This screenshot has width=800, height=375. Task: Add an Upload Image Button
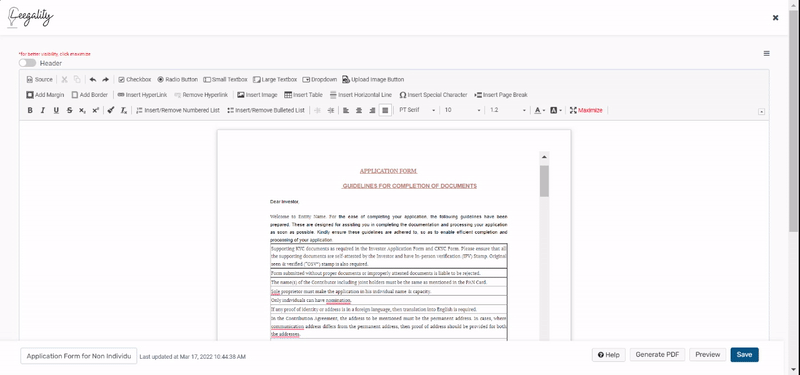coord(373,80)
